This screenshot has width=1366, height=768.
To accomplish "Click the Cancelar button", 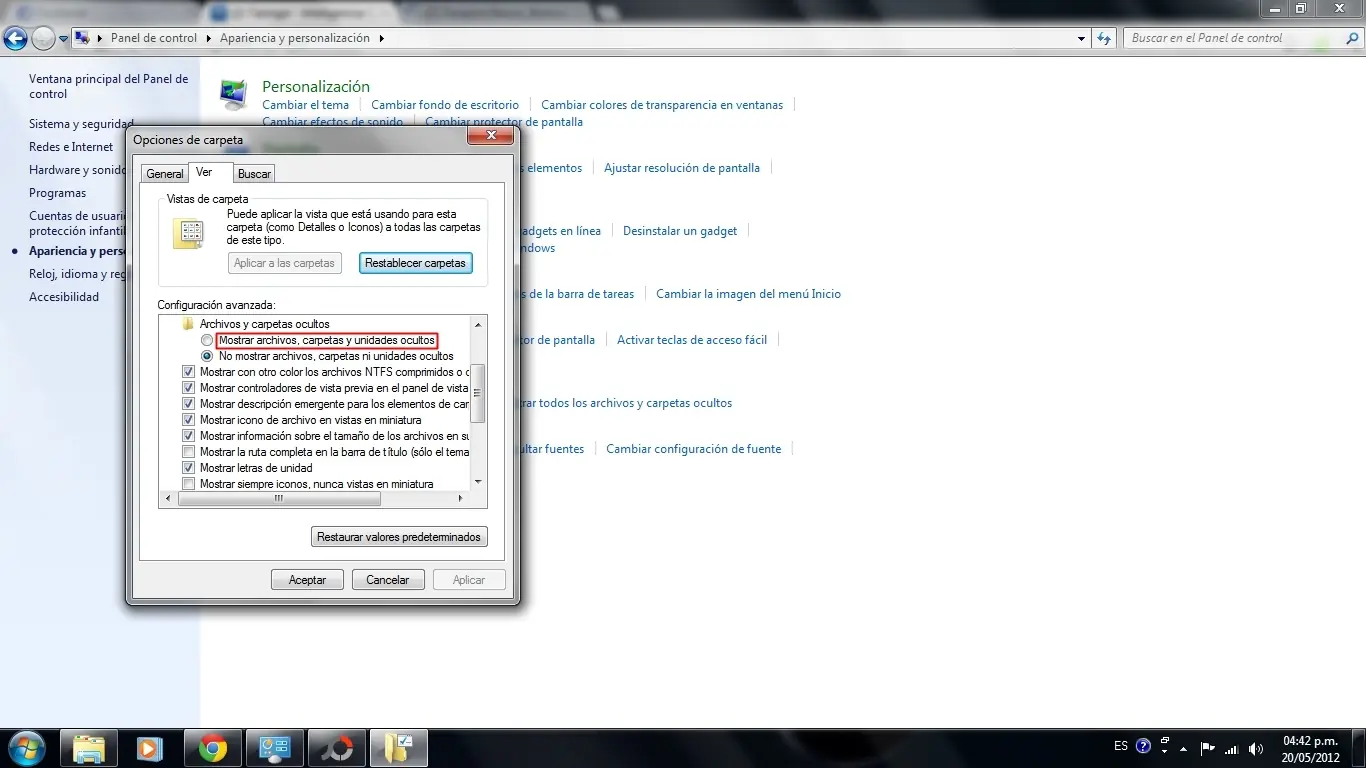I will tap(388, 580).
